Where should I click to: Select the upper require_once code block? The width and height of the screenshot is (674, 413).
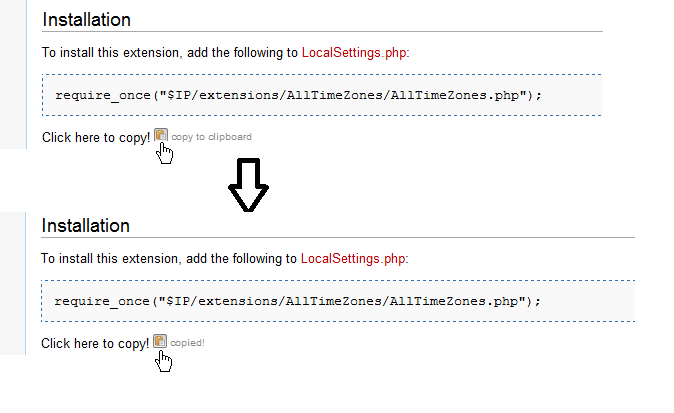(322, 95)
